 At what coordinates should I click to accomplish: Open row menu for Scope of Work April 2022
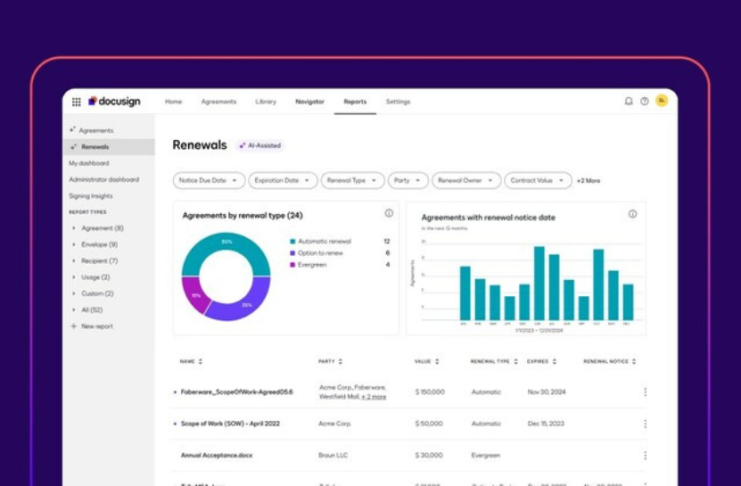pyautogui.click(x=645, y=424)
